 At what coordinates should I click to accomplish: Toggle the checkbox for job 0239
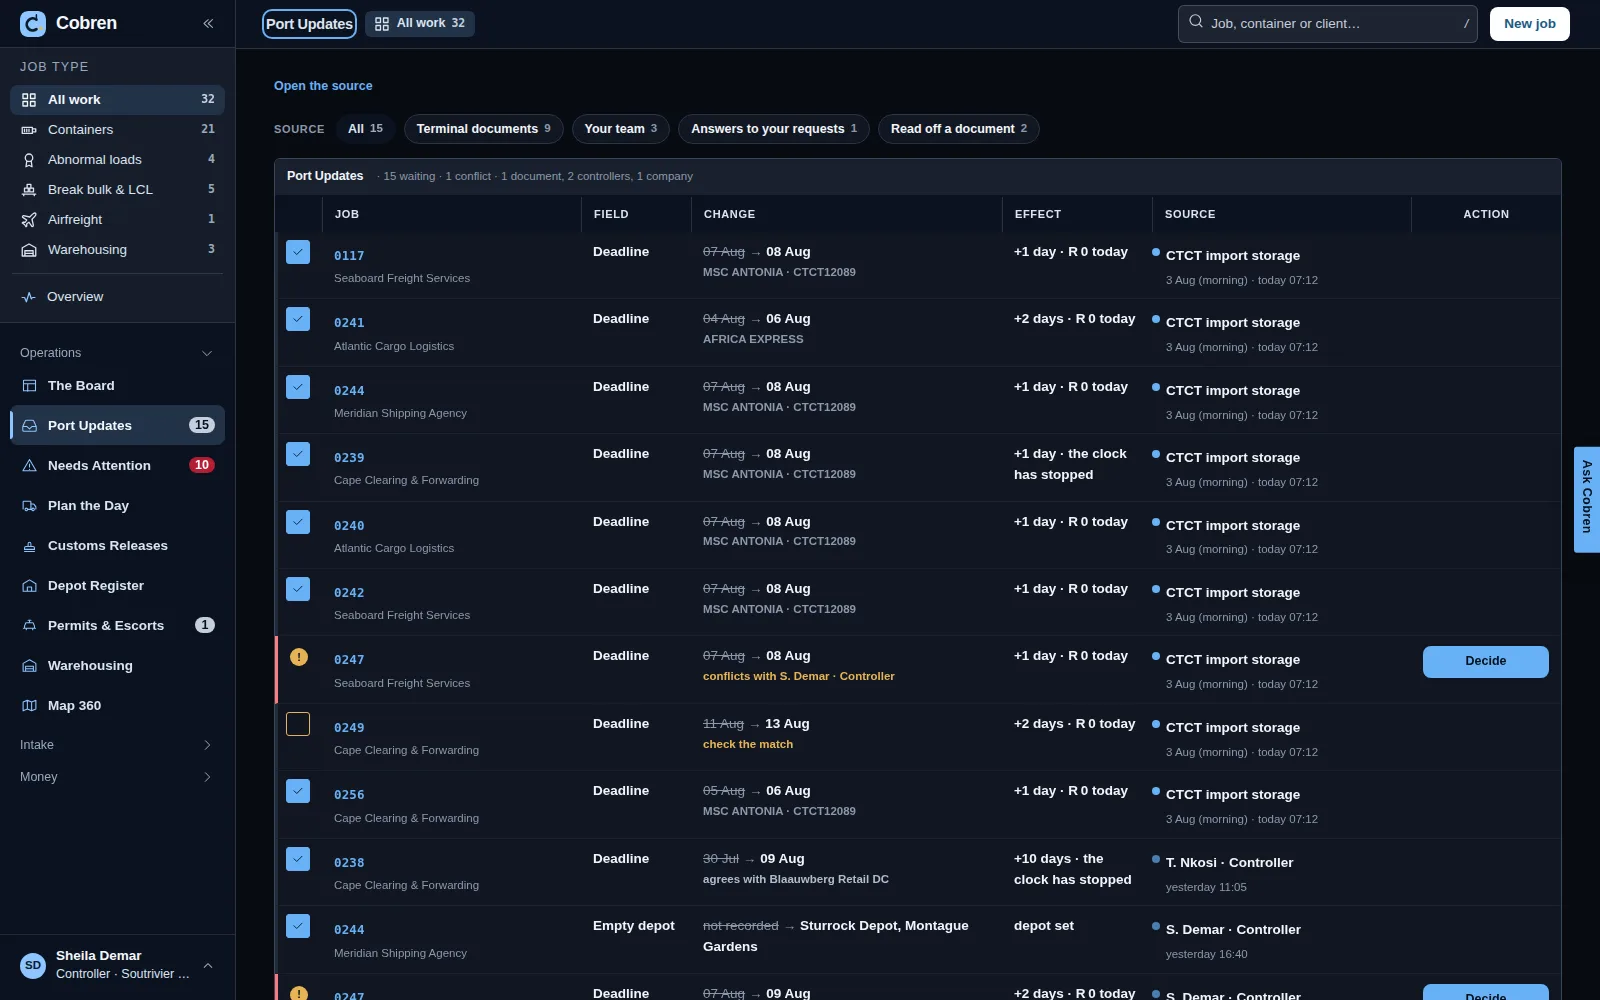pyautogui.click(x=298, y=454)
